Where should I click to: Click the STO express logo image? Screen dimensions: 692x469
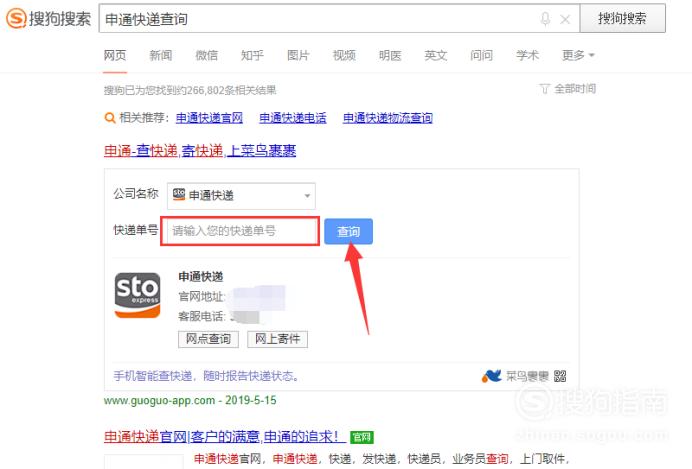click(x=137, y=295)
